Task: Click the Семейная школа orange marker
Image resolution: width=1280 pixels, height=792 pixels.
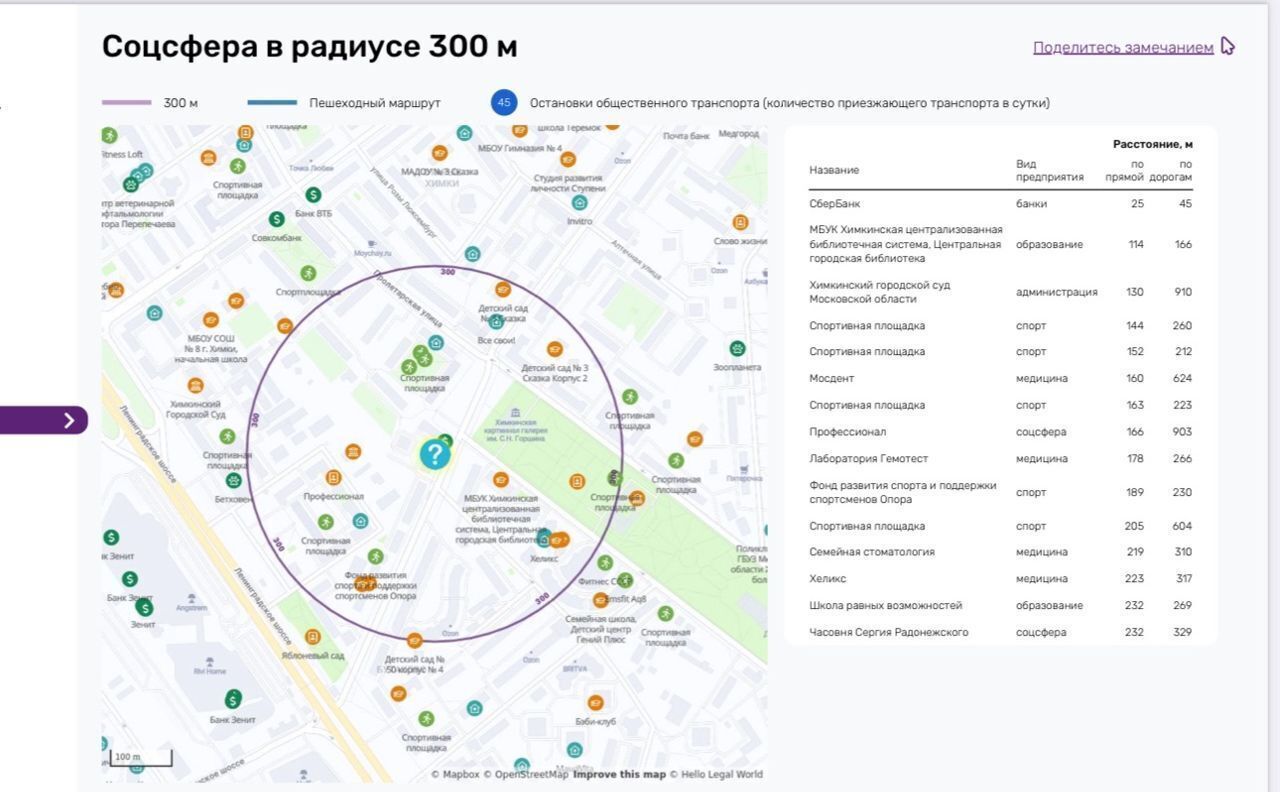Action: pos(600,600)
